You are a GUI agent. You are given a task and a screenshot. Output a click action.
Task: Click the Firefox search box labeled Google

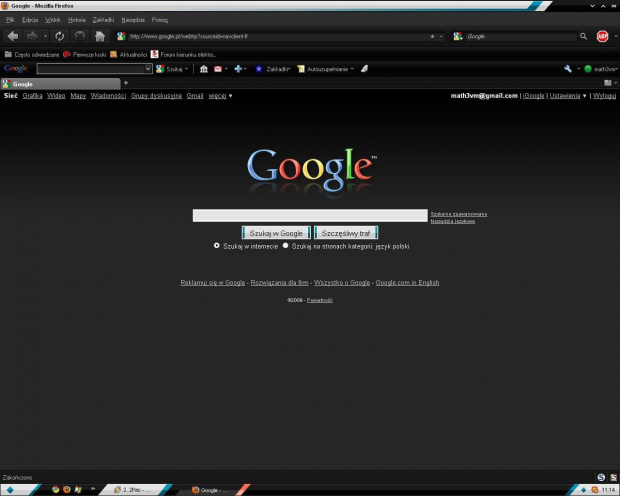[521, 36]
